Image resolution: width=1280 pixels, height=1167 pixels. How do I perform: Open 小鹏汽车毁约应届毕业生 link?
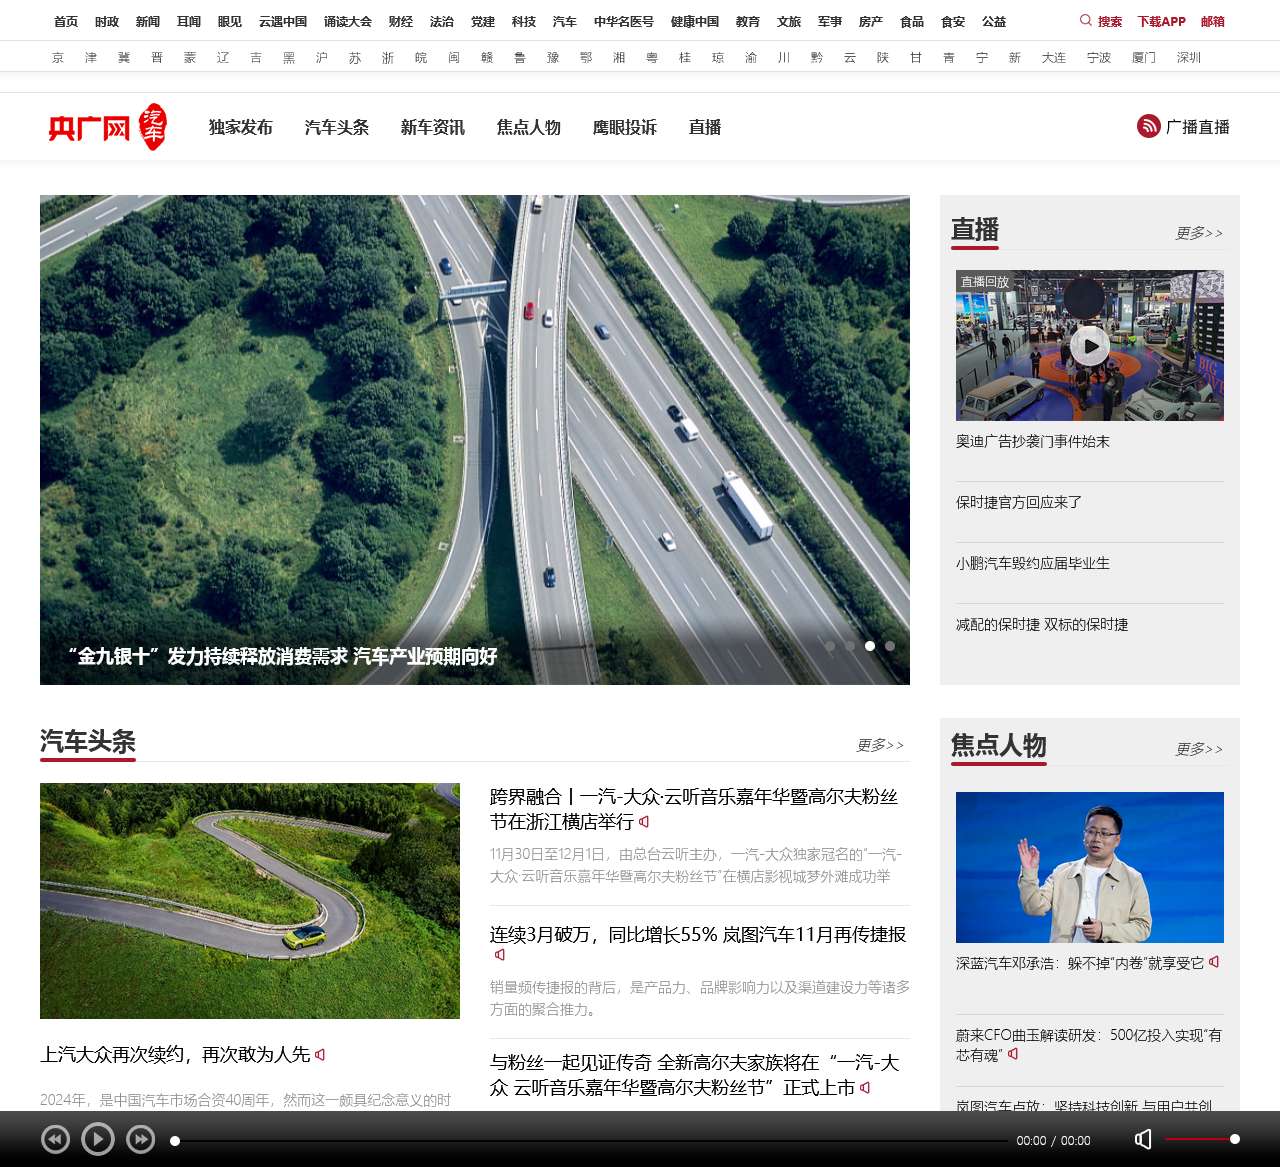click(x=1033, y=563)
